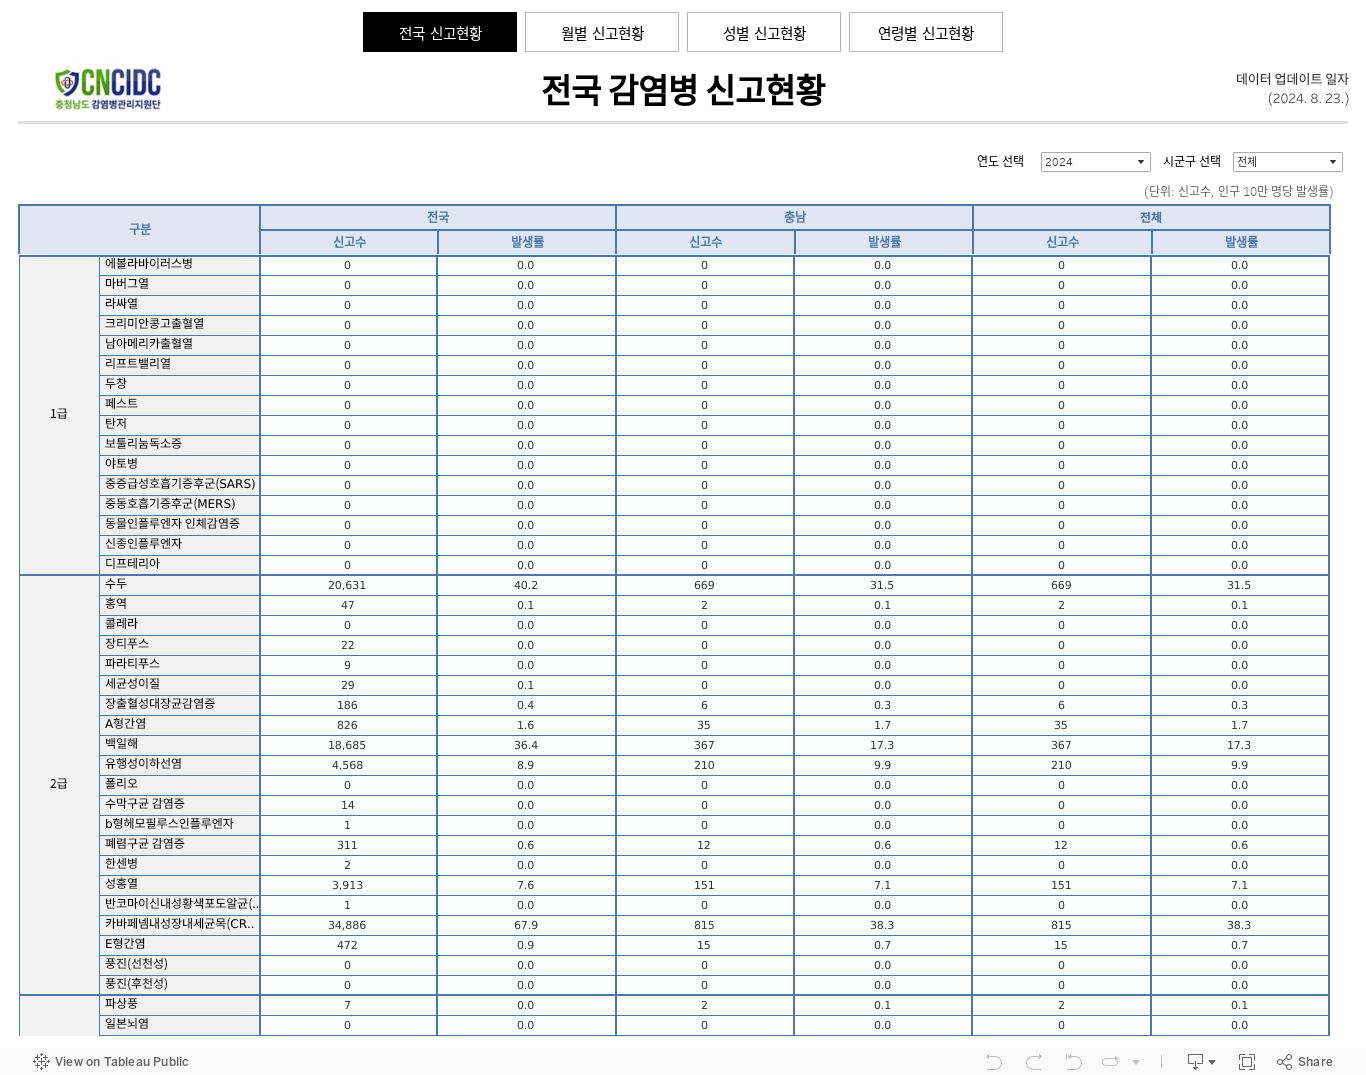Select the 에볼라바이러스병 row label
This screenshot has width=1366, height=1075.
coord(180,265)
